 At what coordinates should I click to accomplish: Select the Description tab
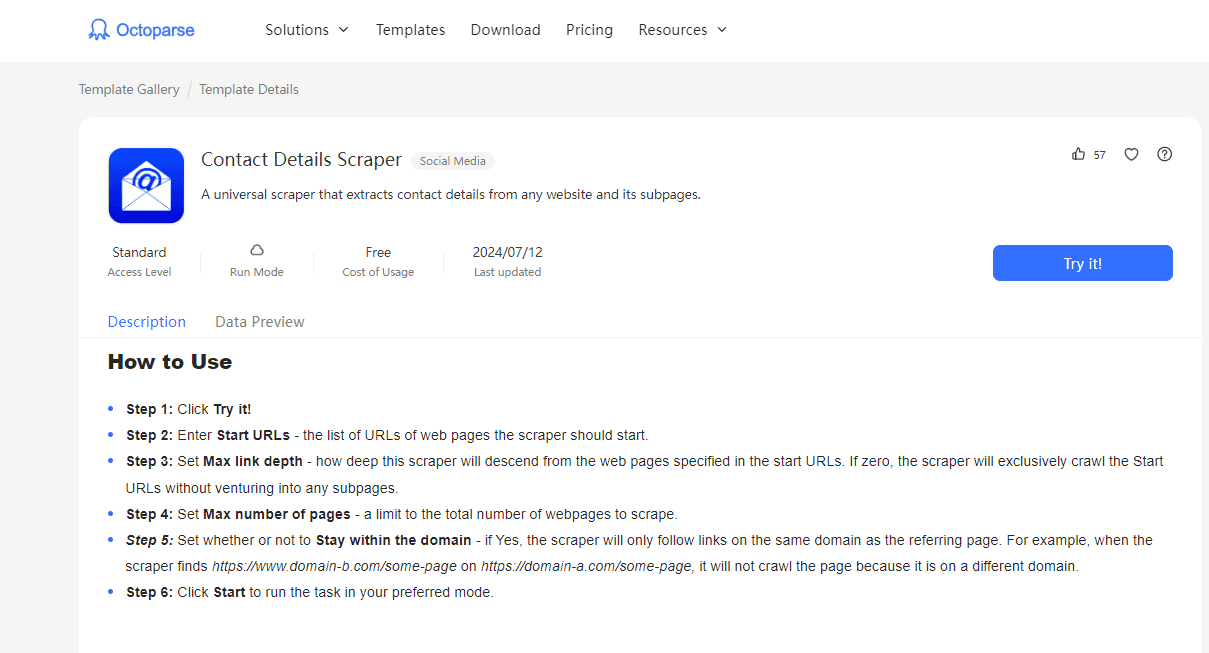147,322
